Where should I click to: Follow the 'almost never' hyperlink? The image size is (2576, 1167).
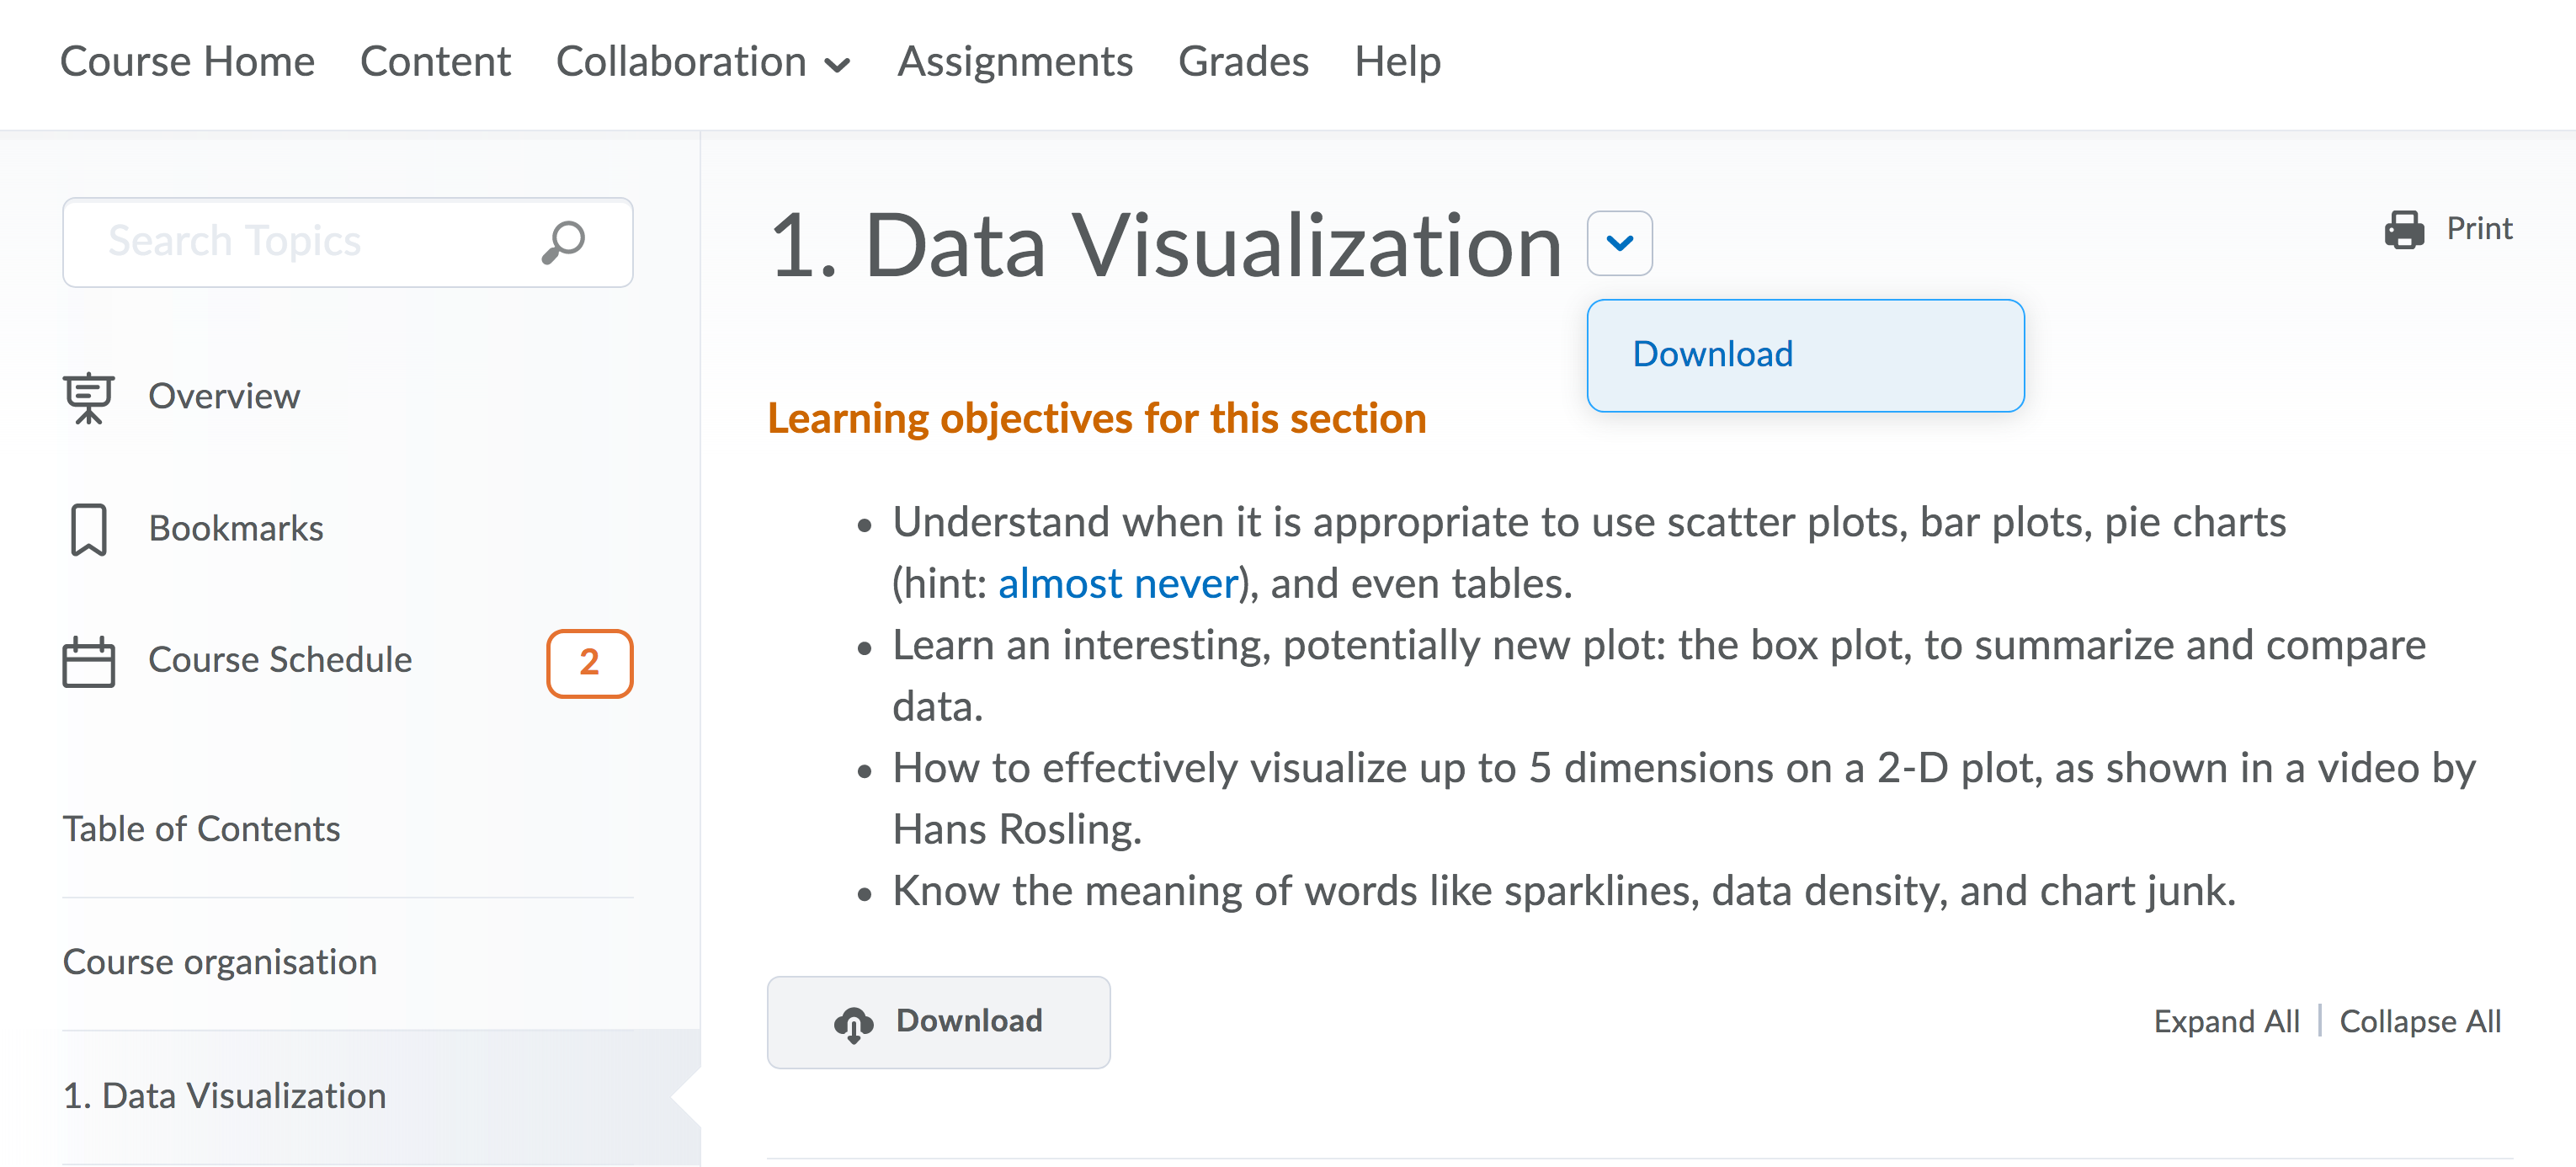pyautogui.click(x=1117, y=583)
